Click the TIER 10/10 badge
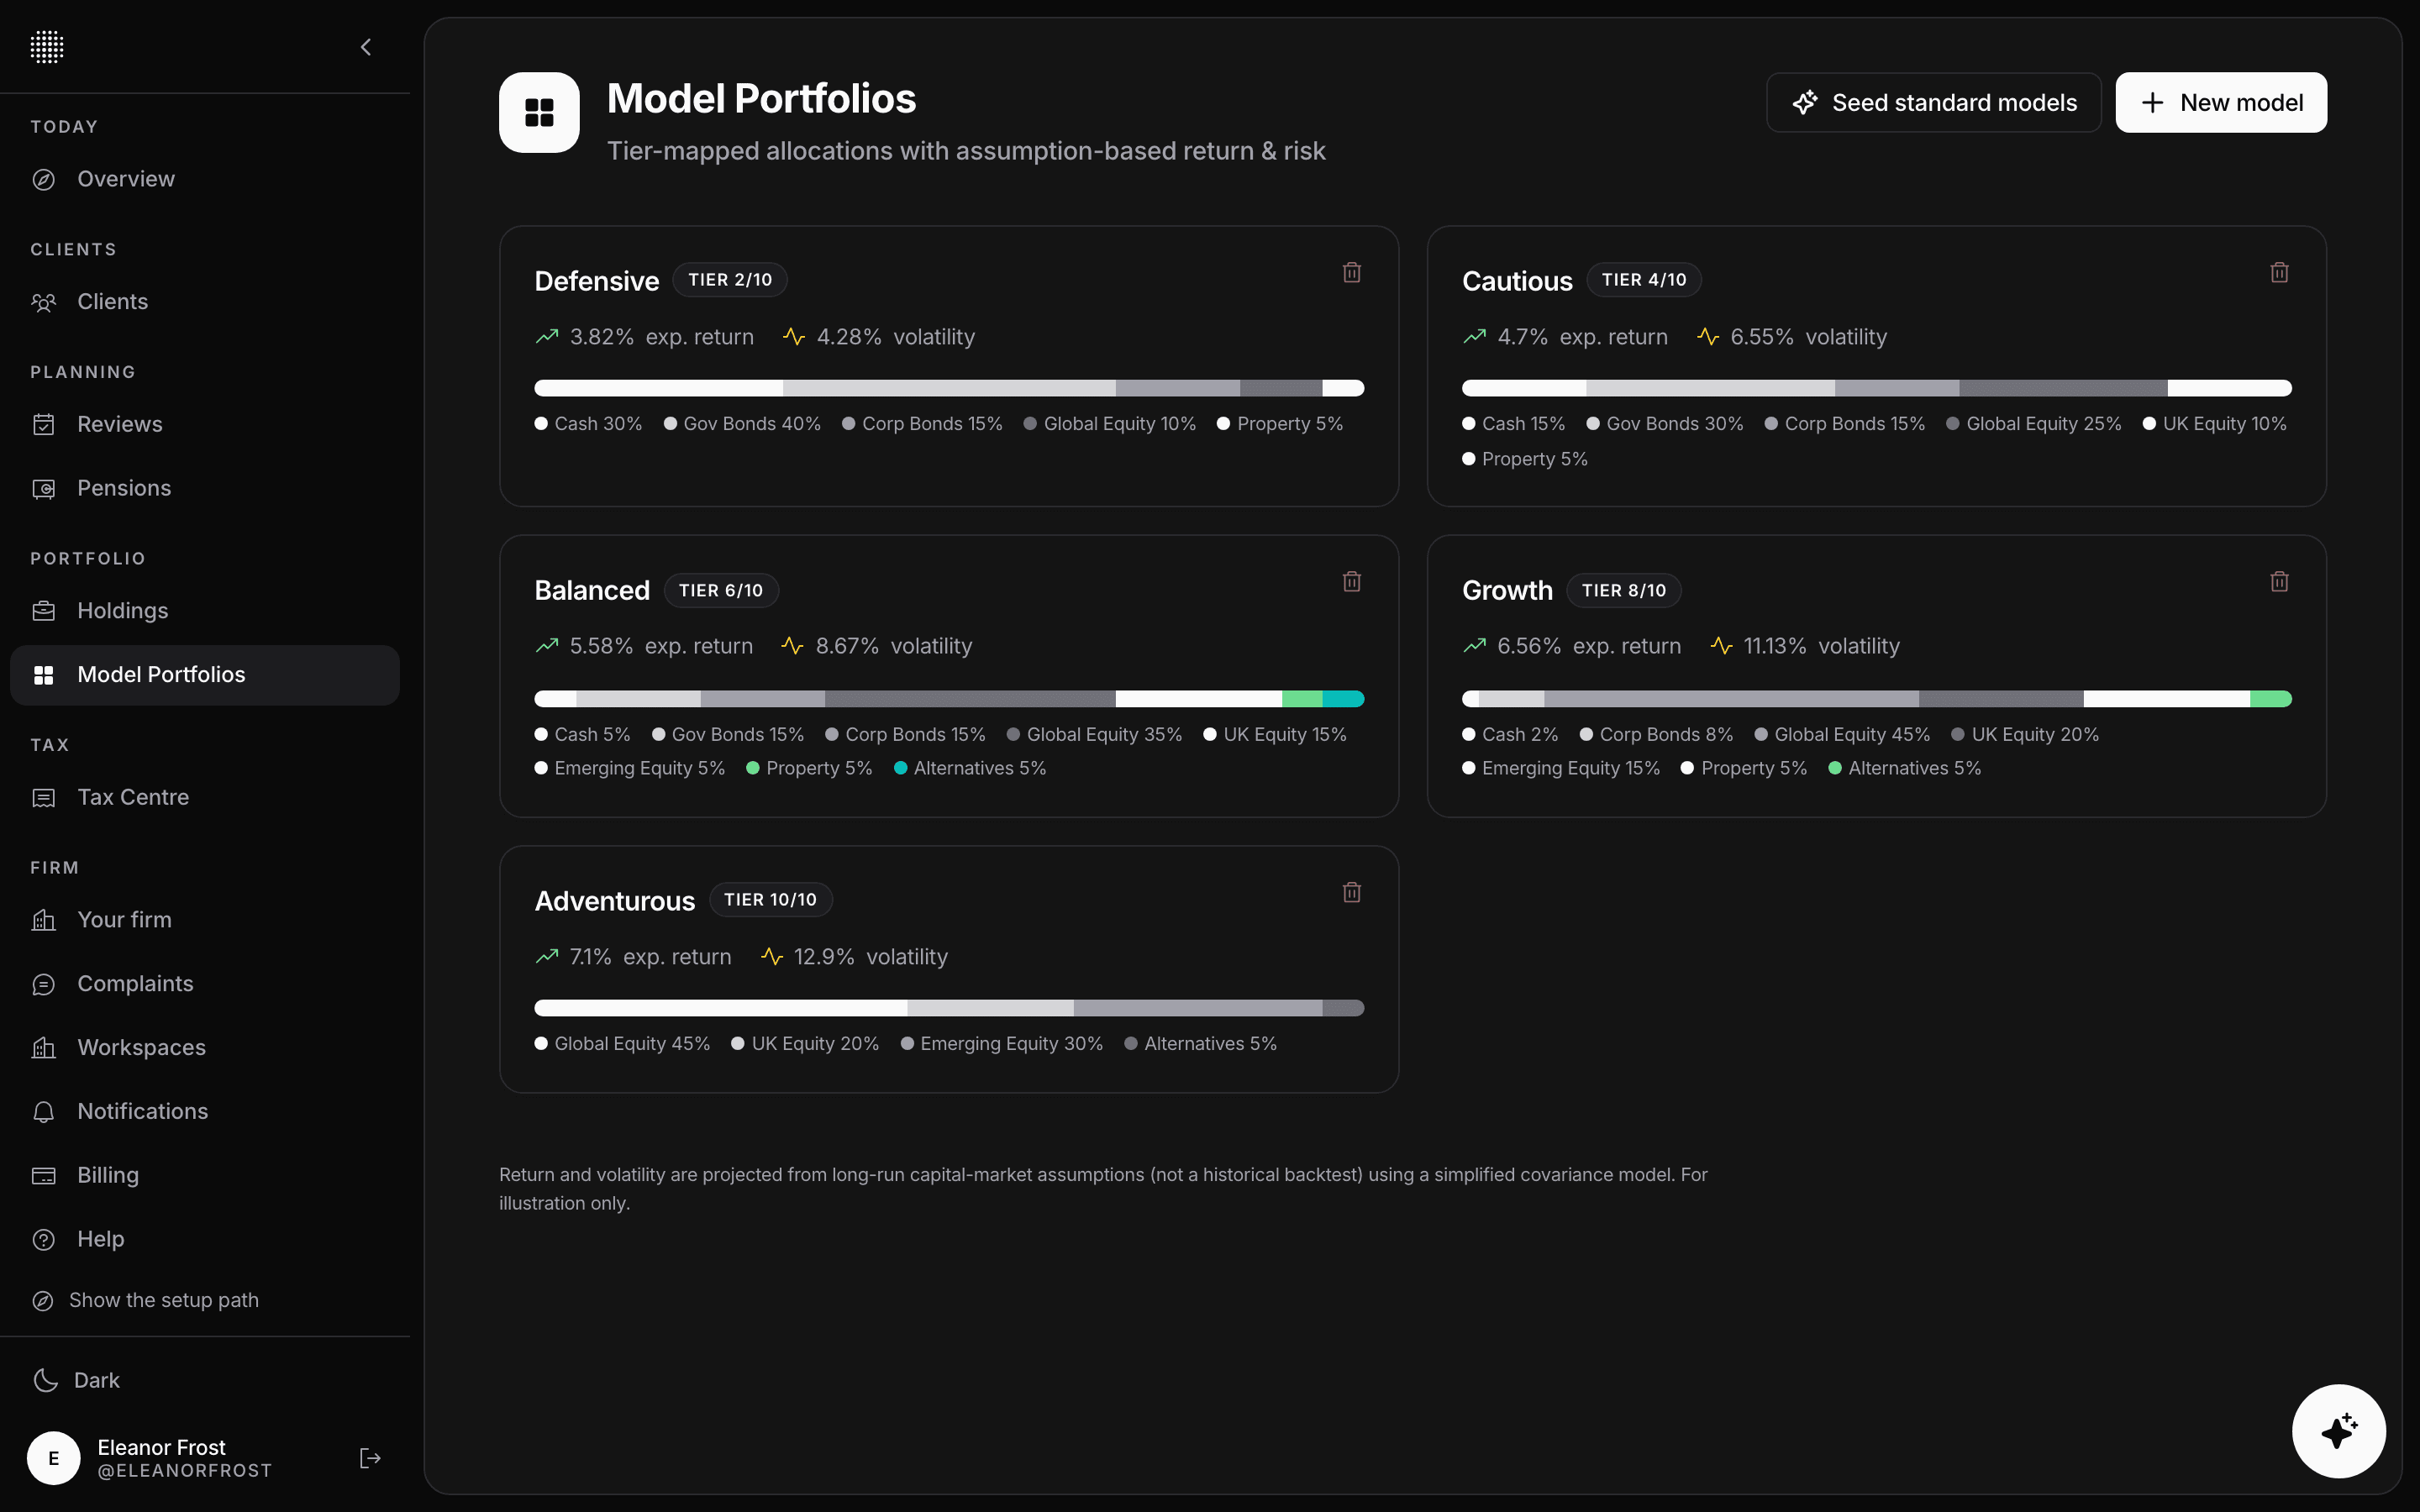The width and height of the screenshot is (2420, 1512). pyautogui.click(x=771, y=900)
